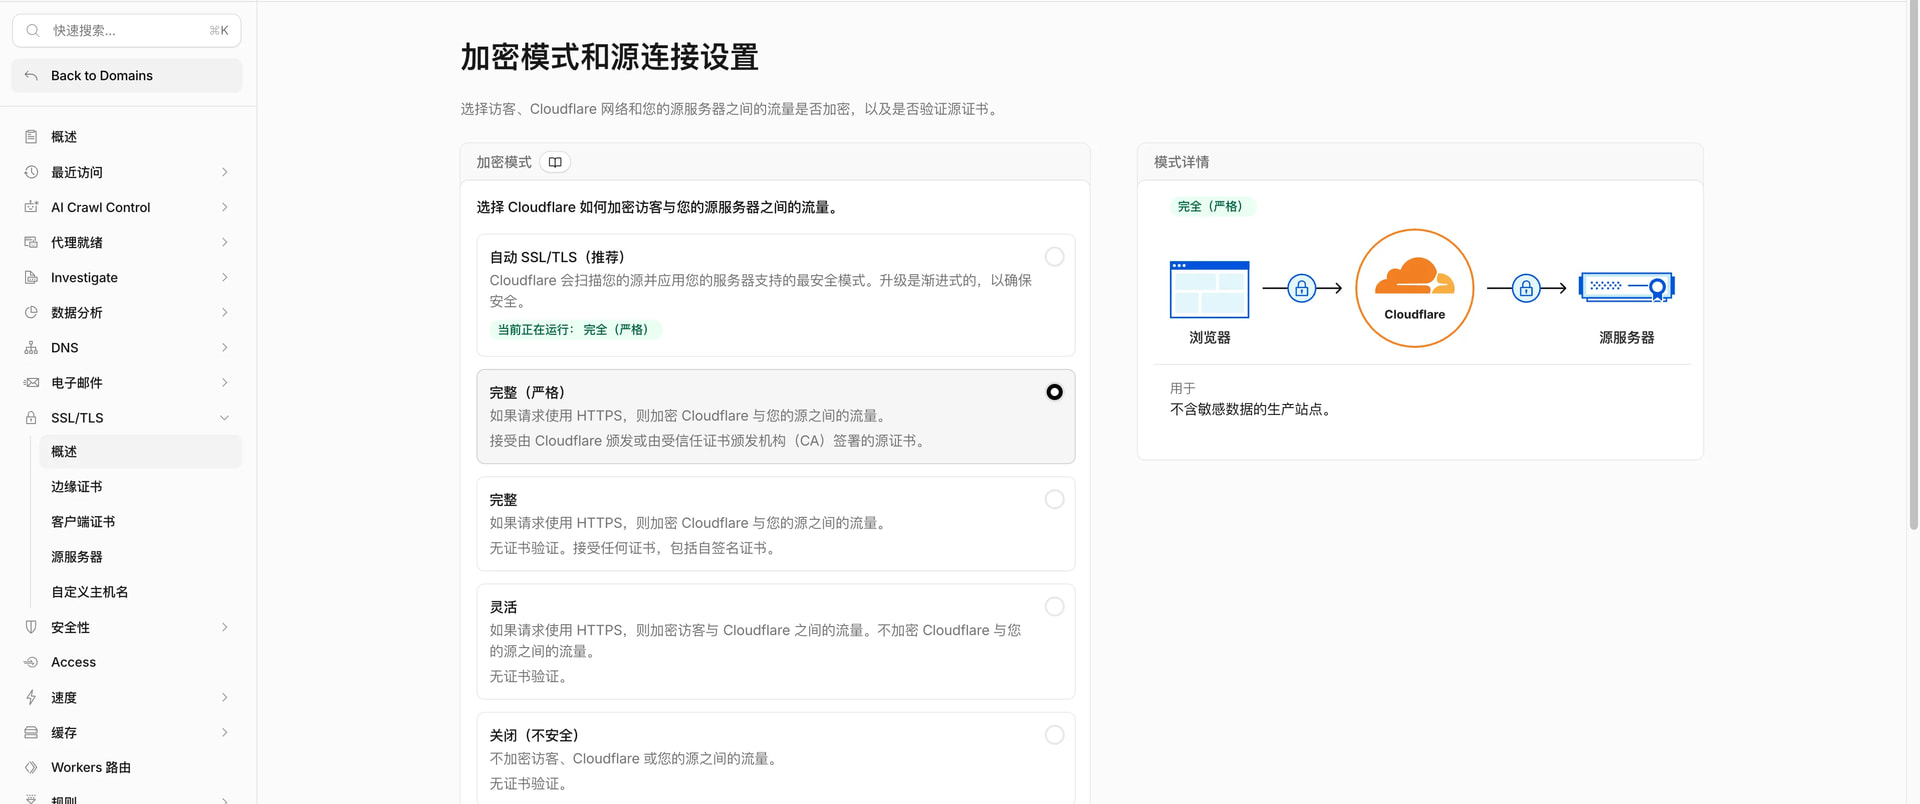This screenshot has width=1920, height=804.
Task: Expand the AI Crawl Control chevron
Action: click(x=225, y=207)
